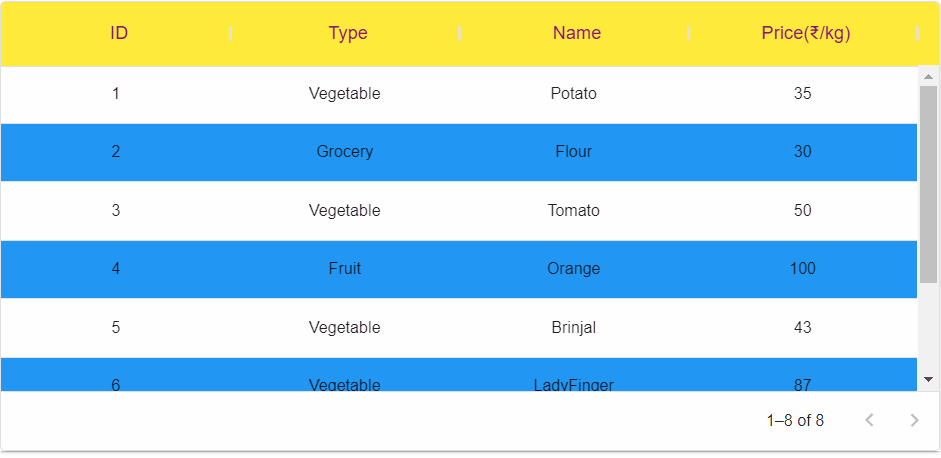
Task: Select the Tomato name cell
Action: pyautogui.click(x=574, y=211)
